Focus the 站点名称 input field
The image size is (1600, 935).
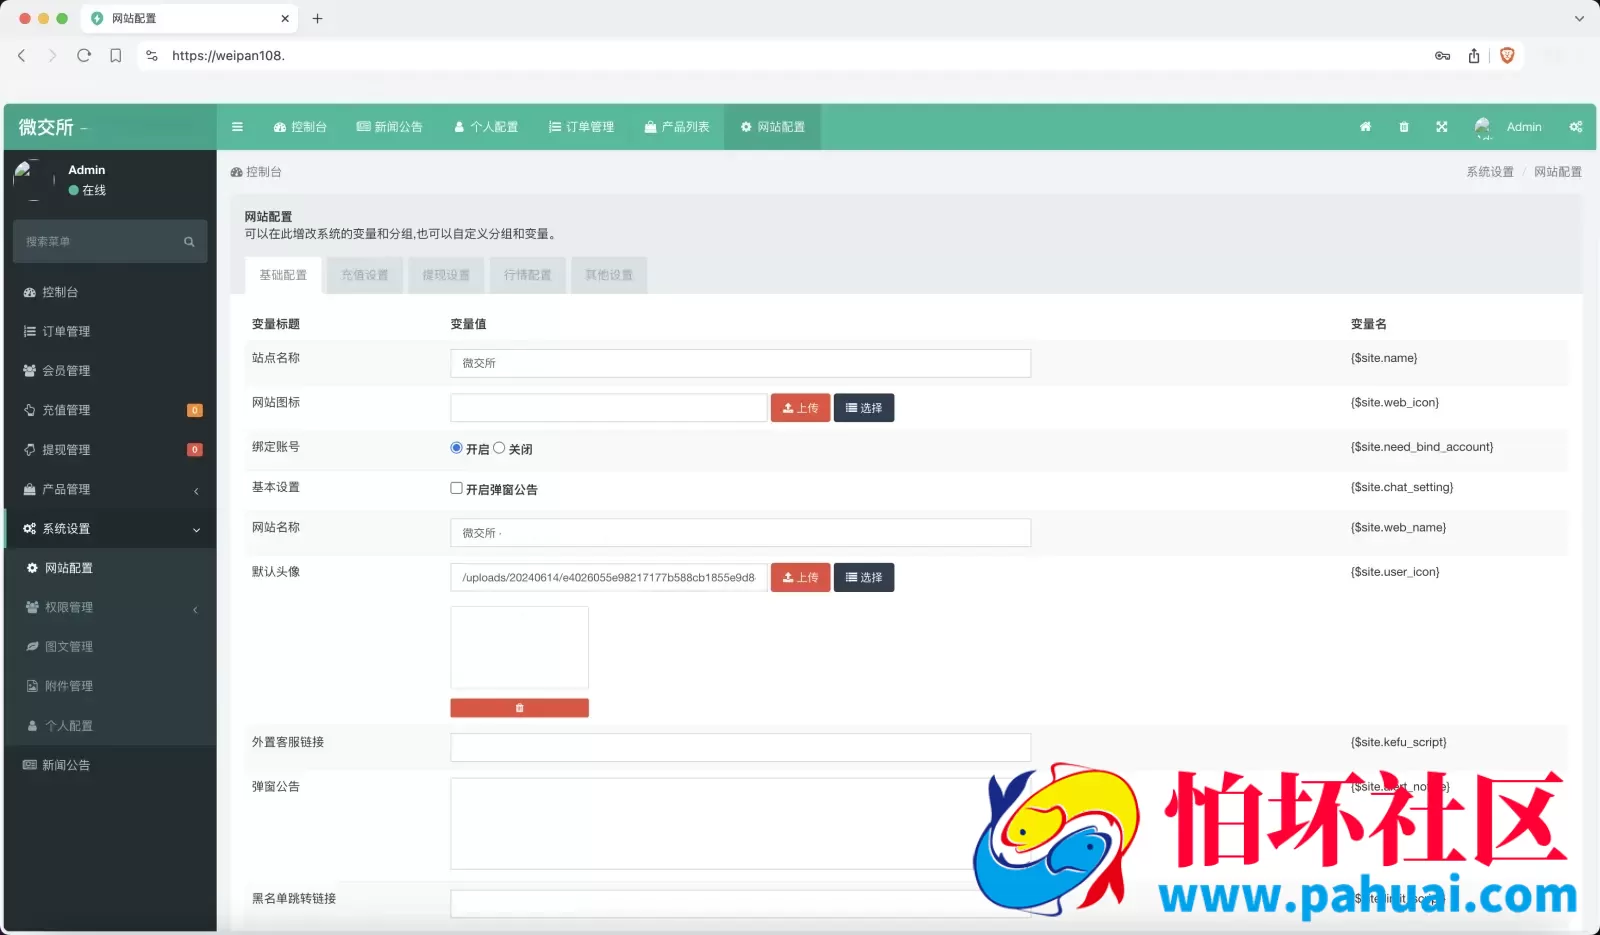point(740,363)
